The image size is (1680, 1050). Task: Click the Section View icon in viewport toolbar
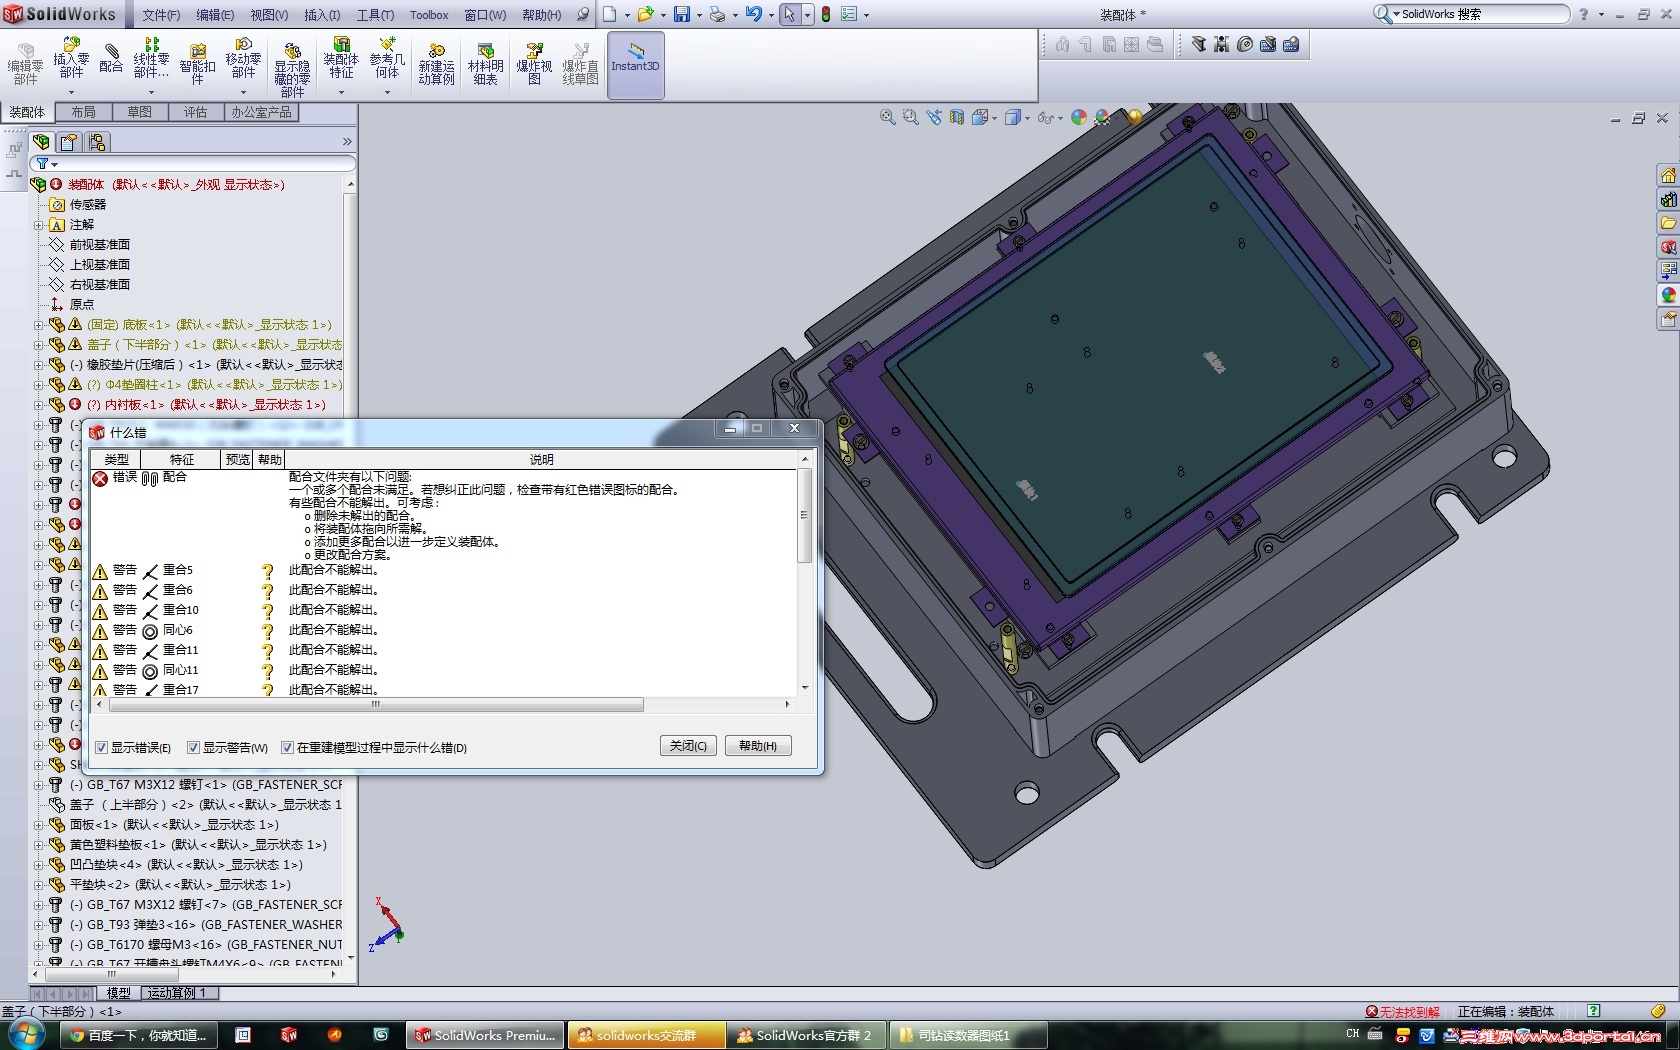957,117
